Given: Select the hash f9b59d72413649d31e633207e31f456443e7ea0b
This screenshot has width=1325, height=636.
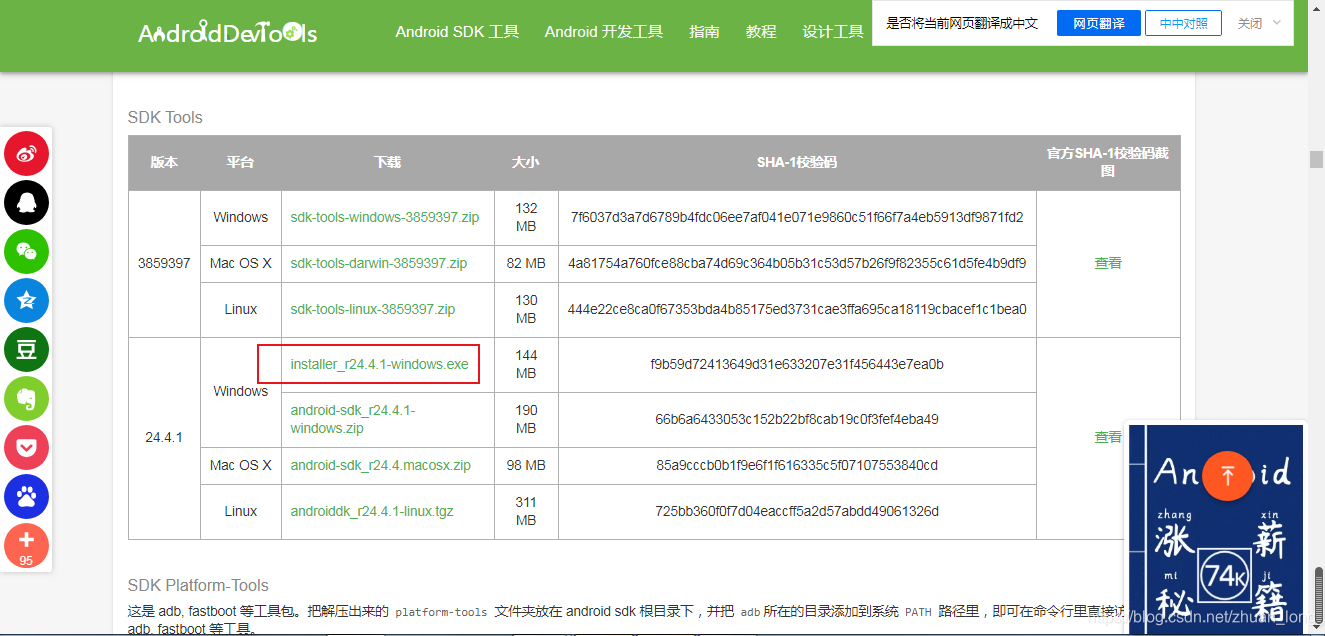Looking at the screenshot, I should (797, 364).
